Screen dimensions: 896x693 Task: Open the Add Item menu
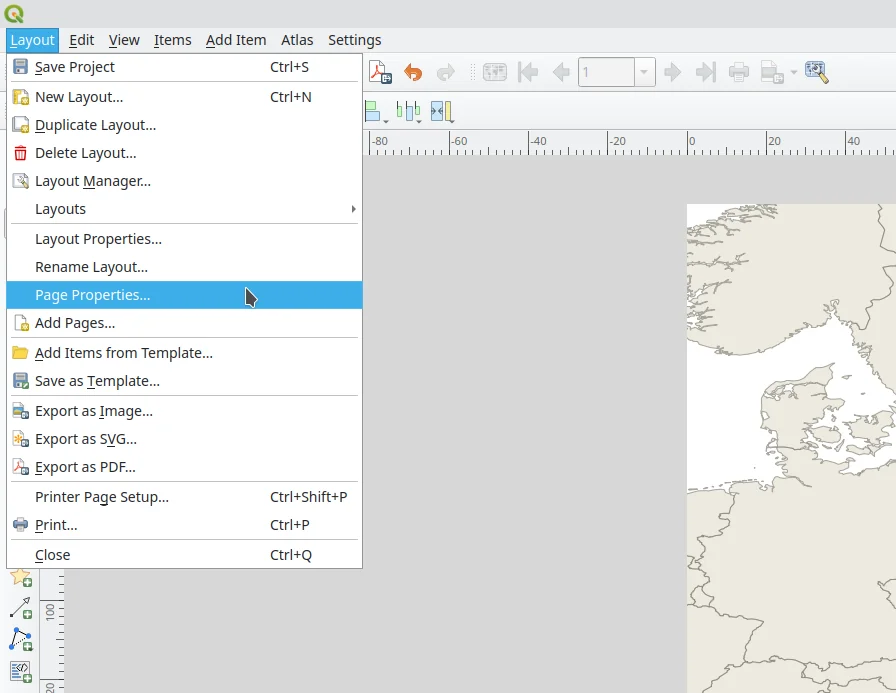tap(236, 40)
